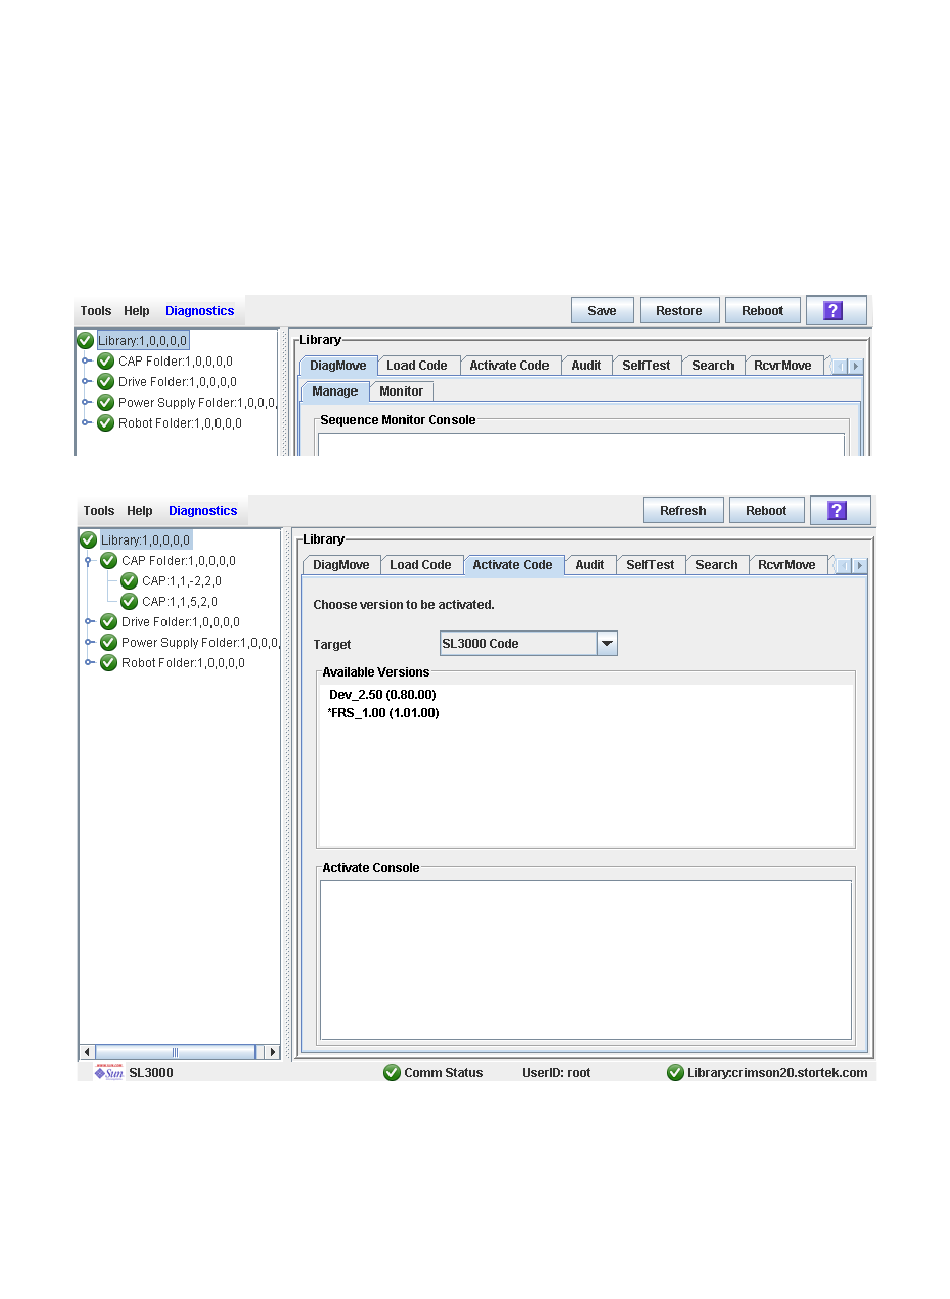Switch to the Monitor sub-tab
Viewport: 950px width, 1299px height.
point(401,392)
